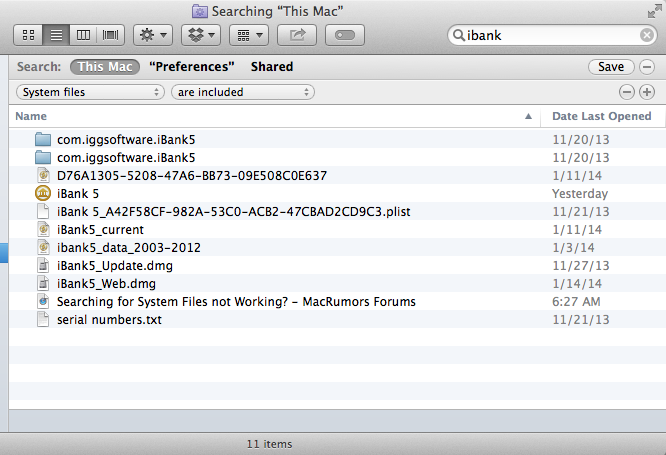Select the This Mac search scope
Viewport: 666px width, 455px height.
pos(105,67)
